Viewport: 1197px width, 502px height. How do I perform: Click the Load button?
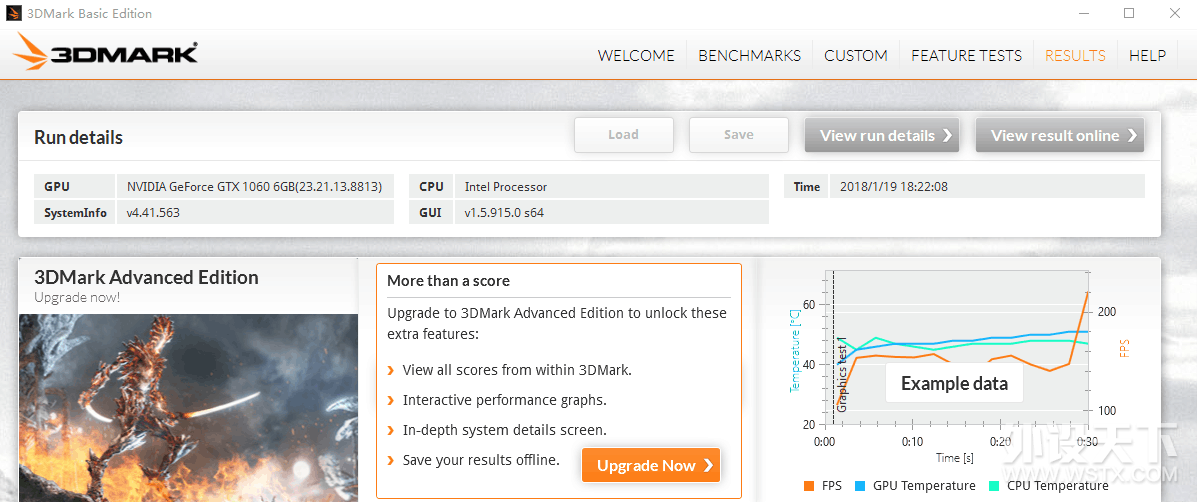[x=624, y=135]
